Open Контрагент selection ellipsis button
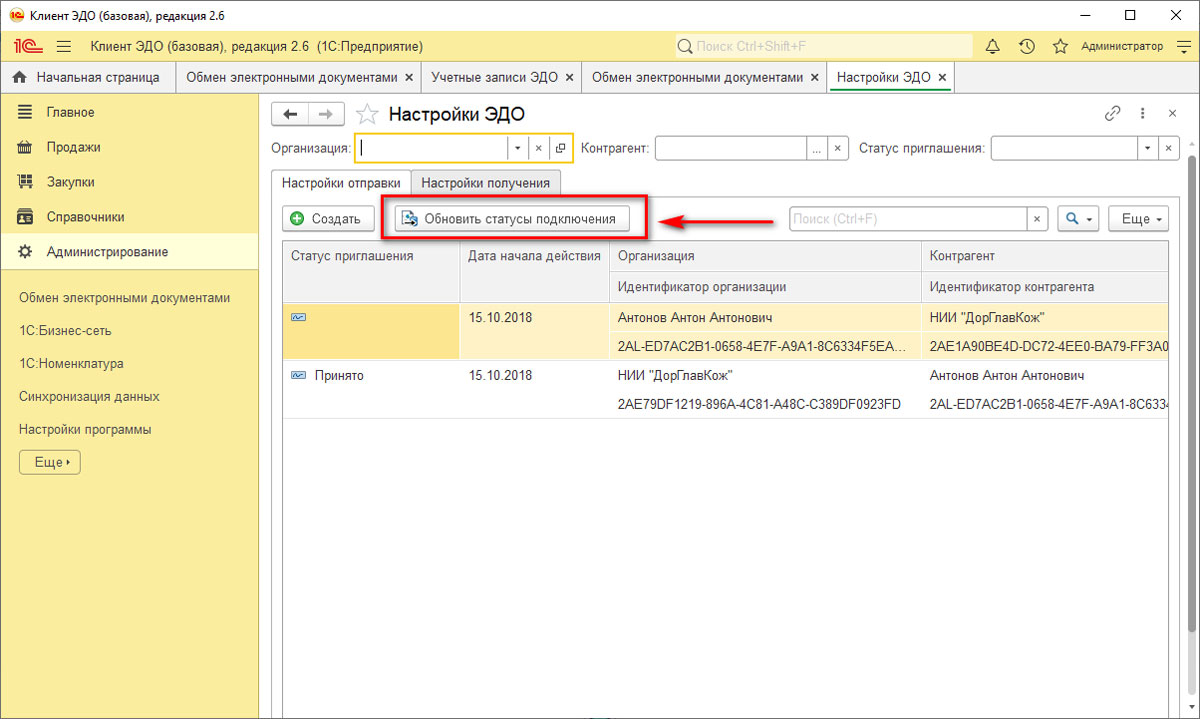 tap(817, 148)
